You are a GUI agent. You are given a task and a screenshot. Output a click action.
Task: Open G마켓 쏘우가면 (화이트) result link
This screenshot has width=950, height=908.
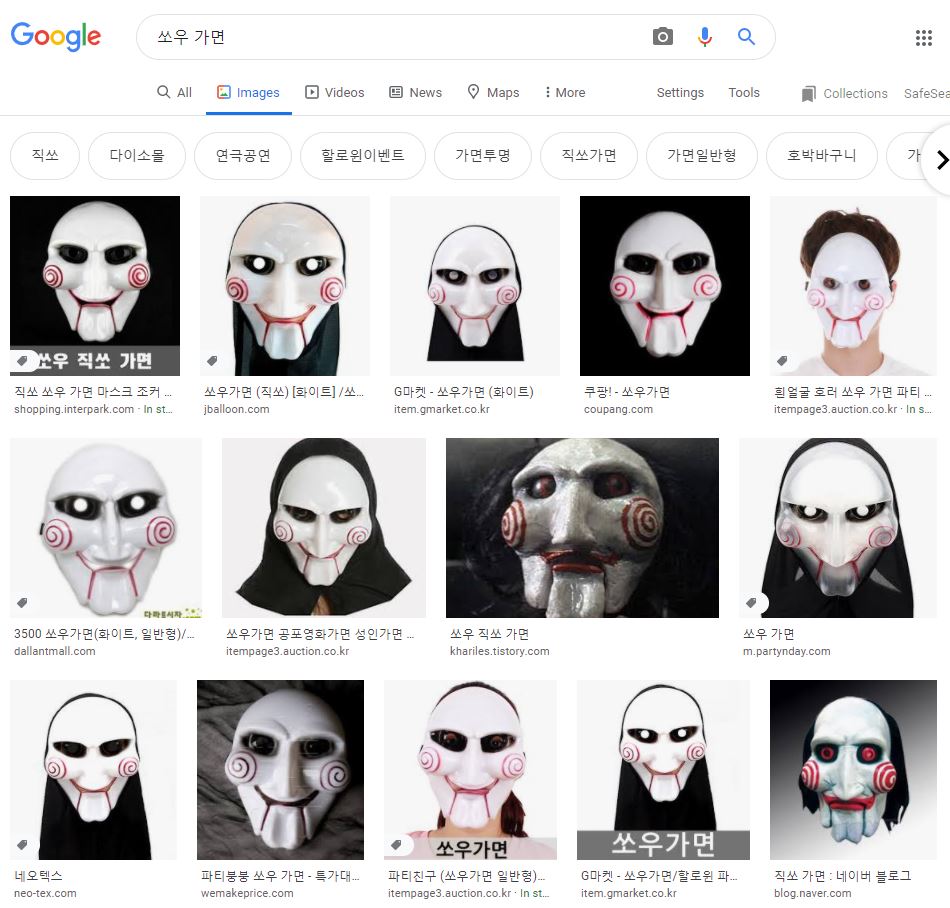tap(463, 392)
